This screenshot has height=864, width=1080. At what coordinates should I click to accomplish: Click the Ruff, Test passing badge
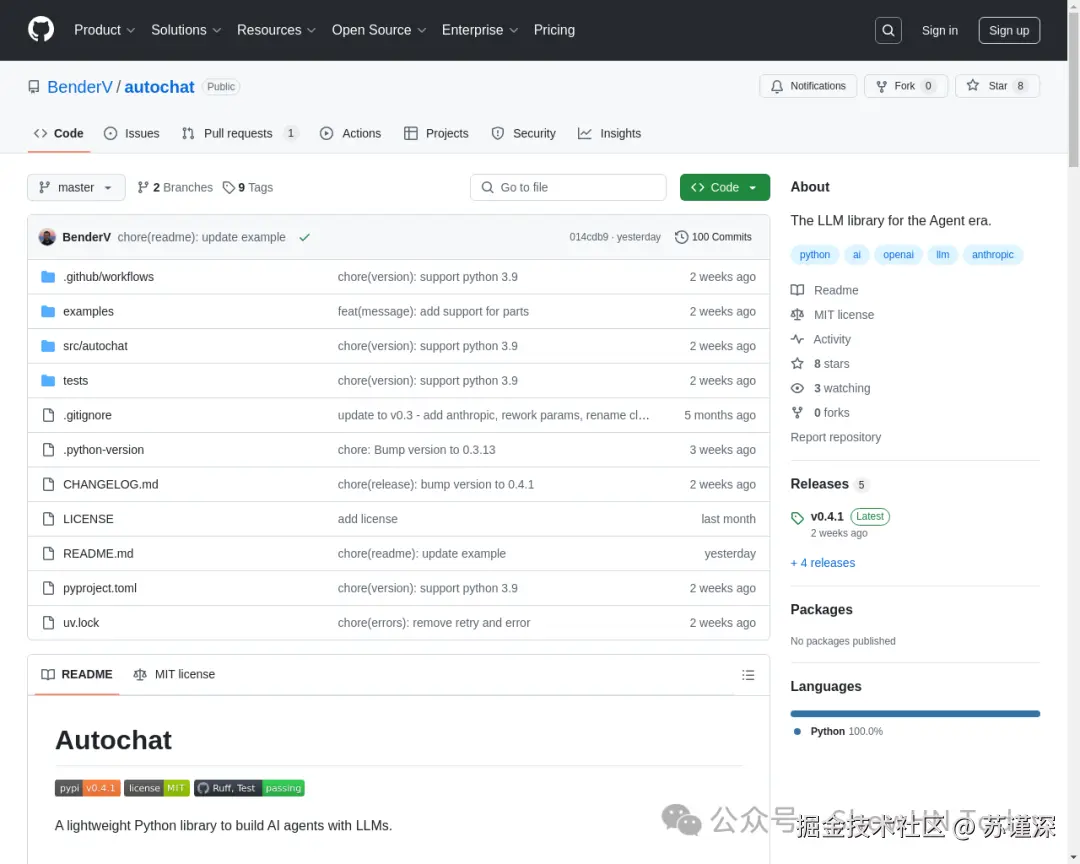249,788
